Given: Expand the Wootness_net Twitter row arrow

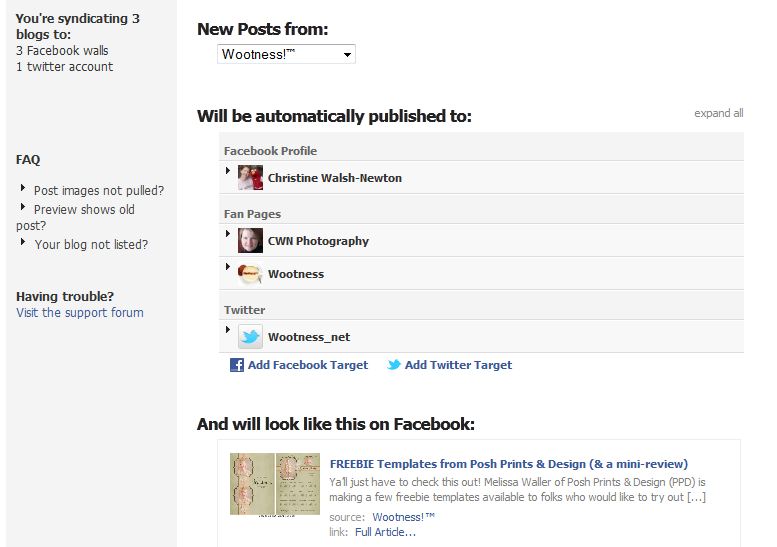Looking at the screenshot, I should [x=228, y=329].
